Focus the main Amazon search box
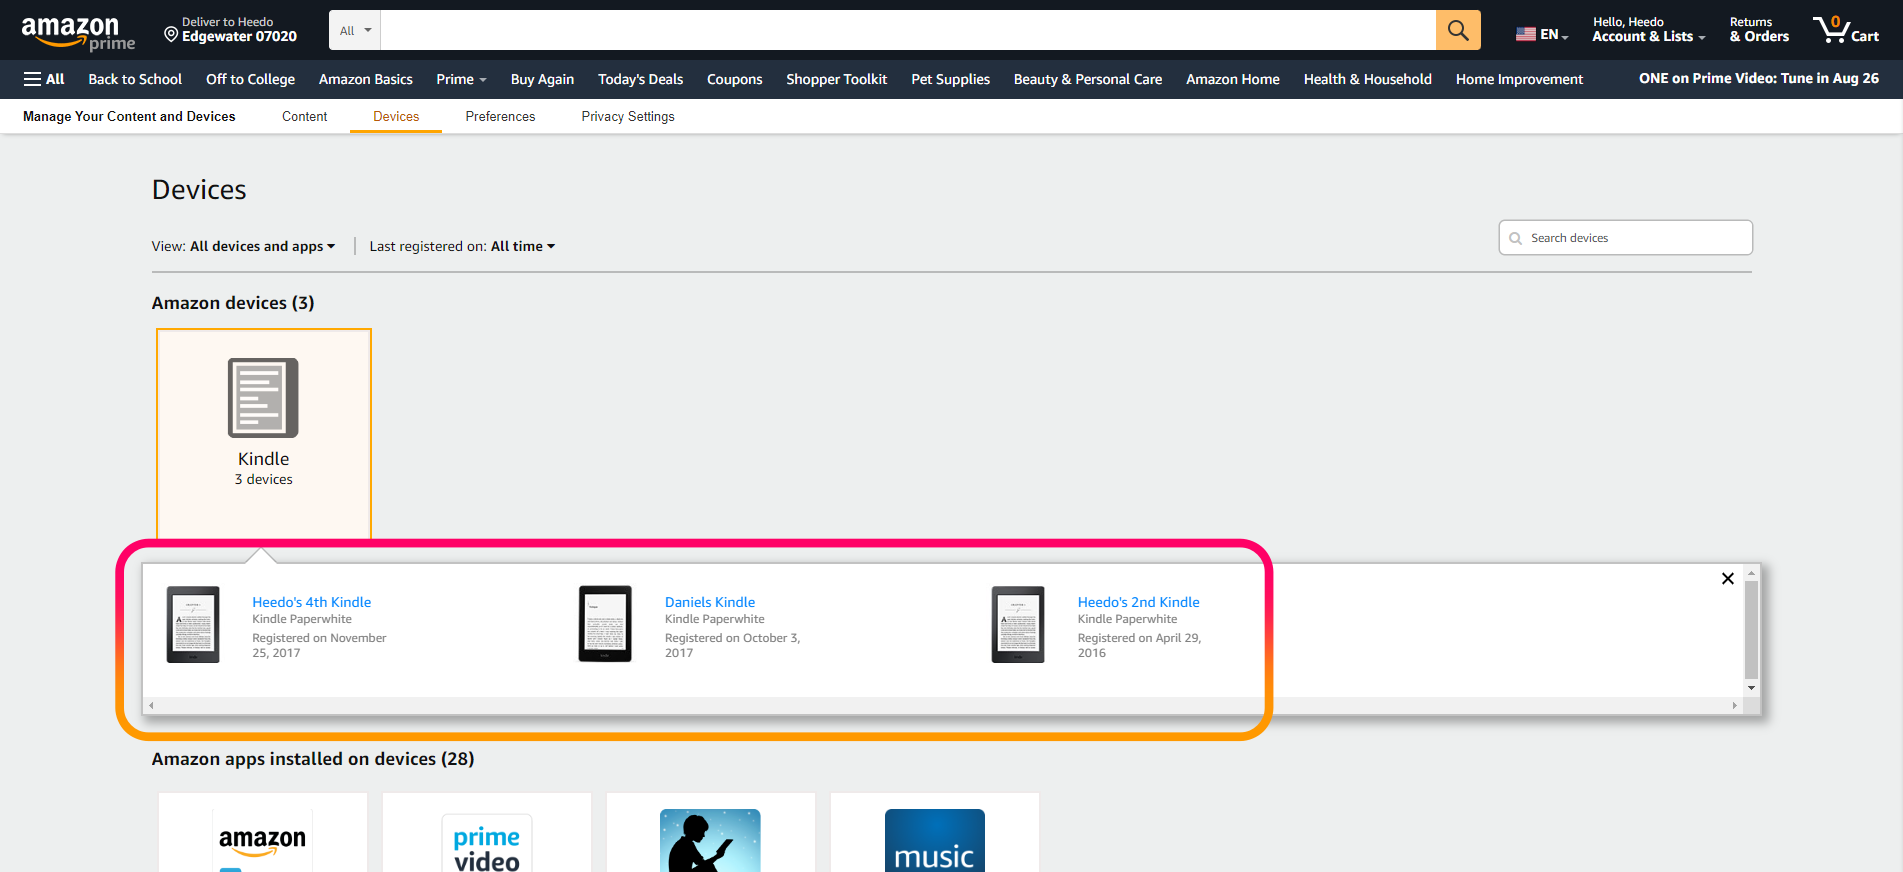This screenshot has width=1903, height=872. [908, 30]
